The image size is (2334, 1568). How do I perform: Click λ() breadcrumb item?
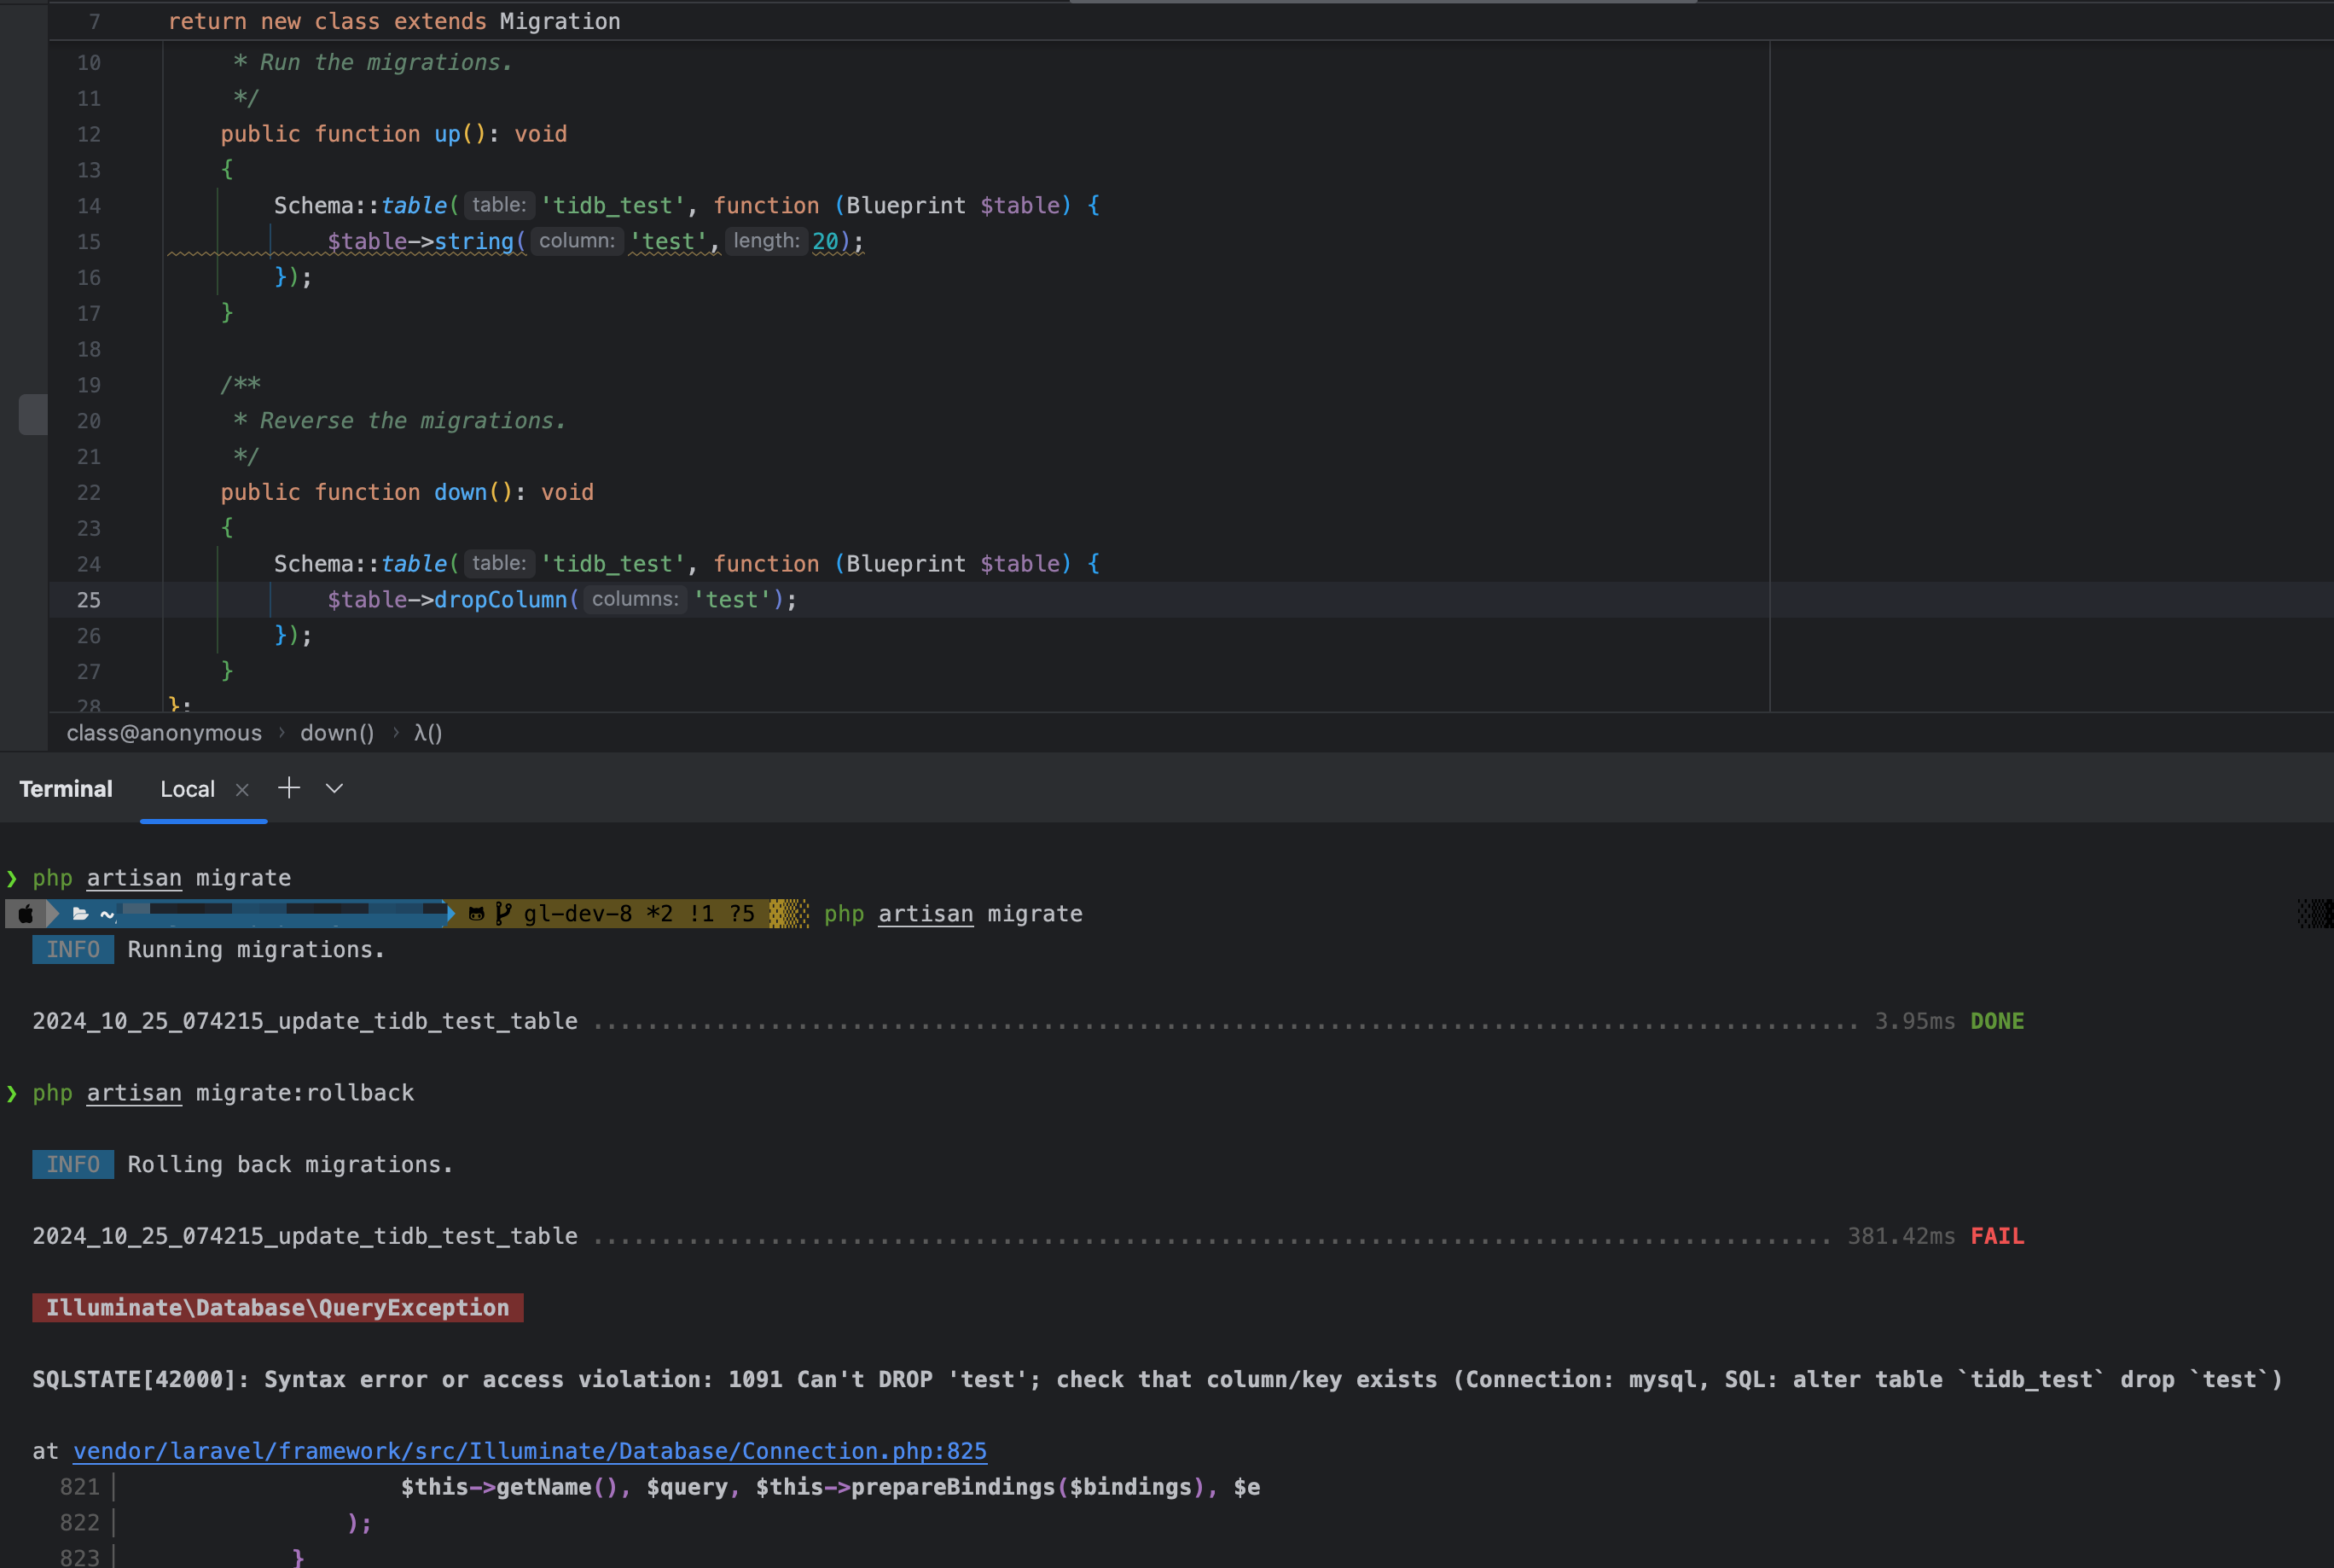(428, 733)
